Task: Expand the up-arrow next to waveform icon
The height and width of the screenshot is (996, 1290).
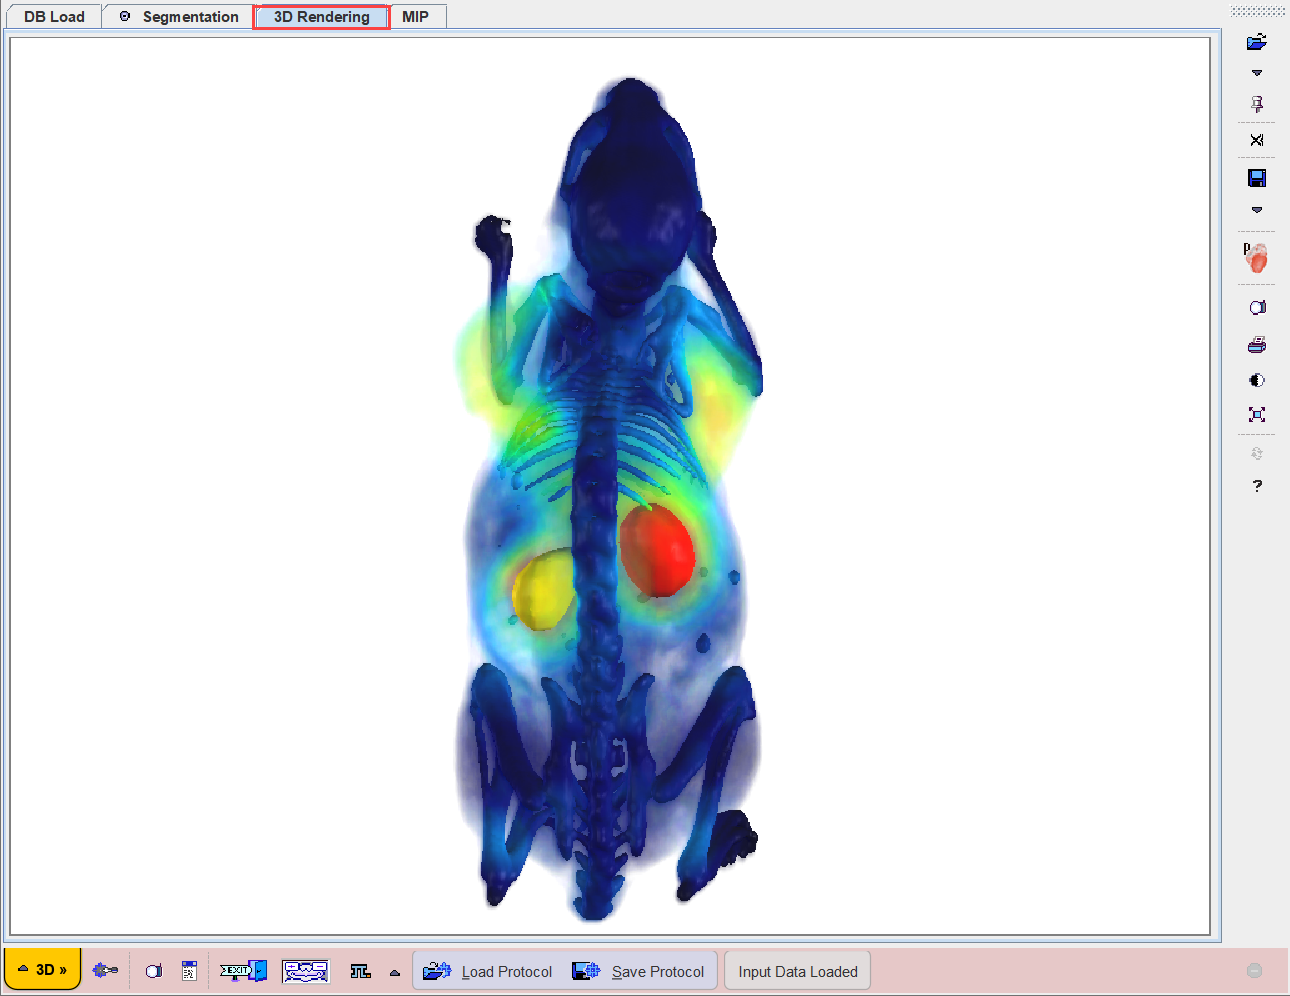Action: pyautogui.click(x=395, y=972)
